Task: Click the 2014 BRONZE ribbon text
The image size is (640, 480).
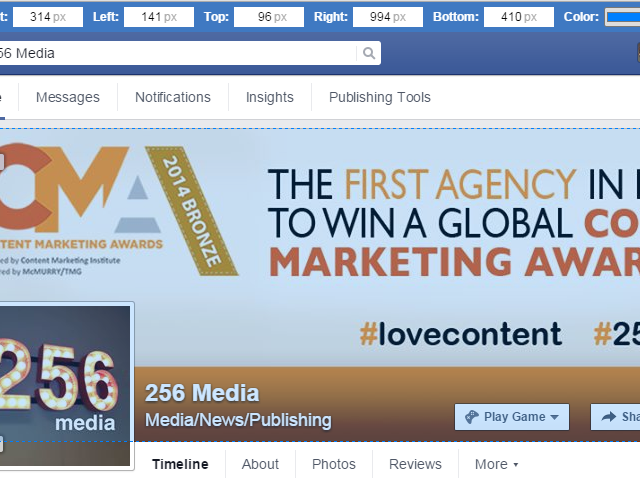Action: (x=192, y=211)
